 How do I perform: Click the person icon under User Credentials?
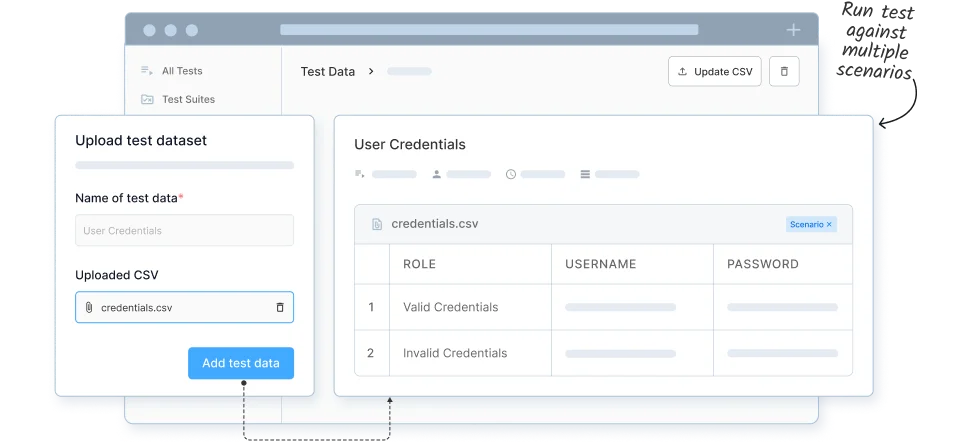(x=437, y=174)
